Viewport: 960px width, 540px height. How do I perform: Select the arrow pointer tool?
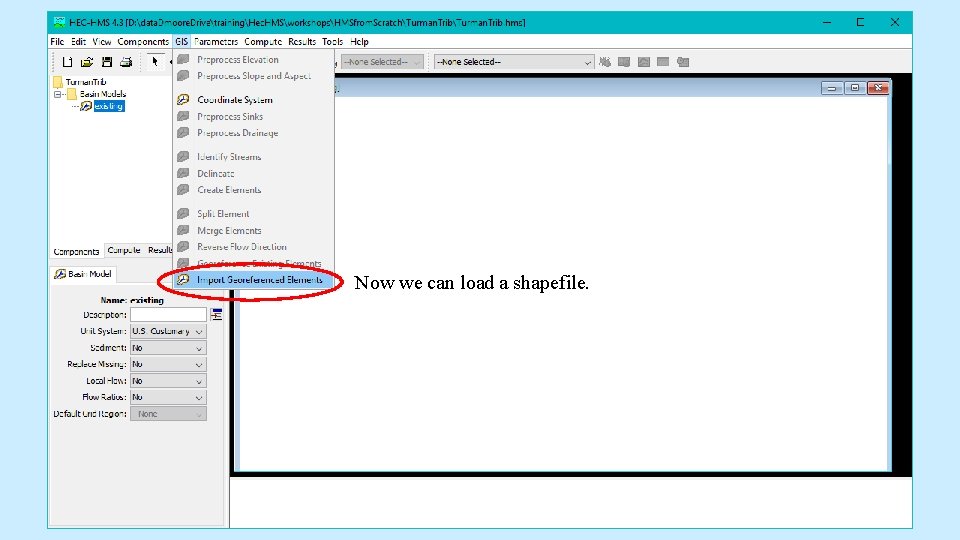pyautogui.click(x=155, y=62)
